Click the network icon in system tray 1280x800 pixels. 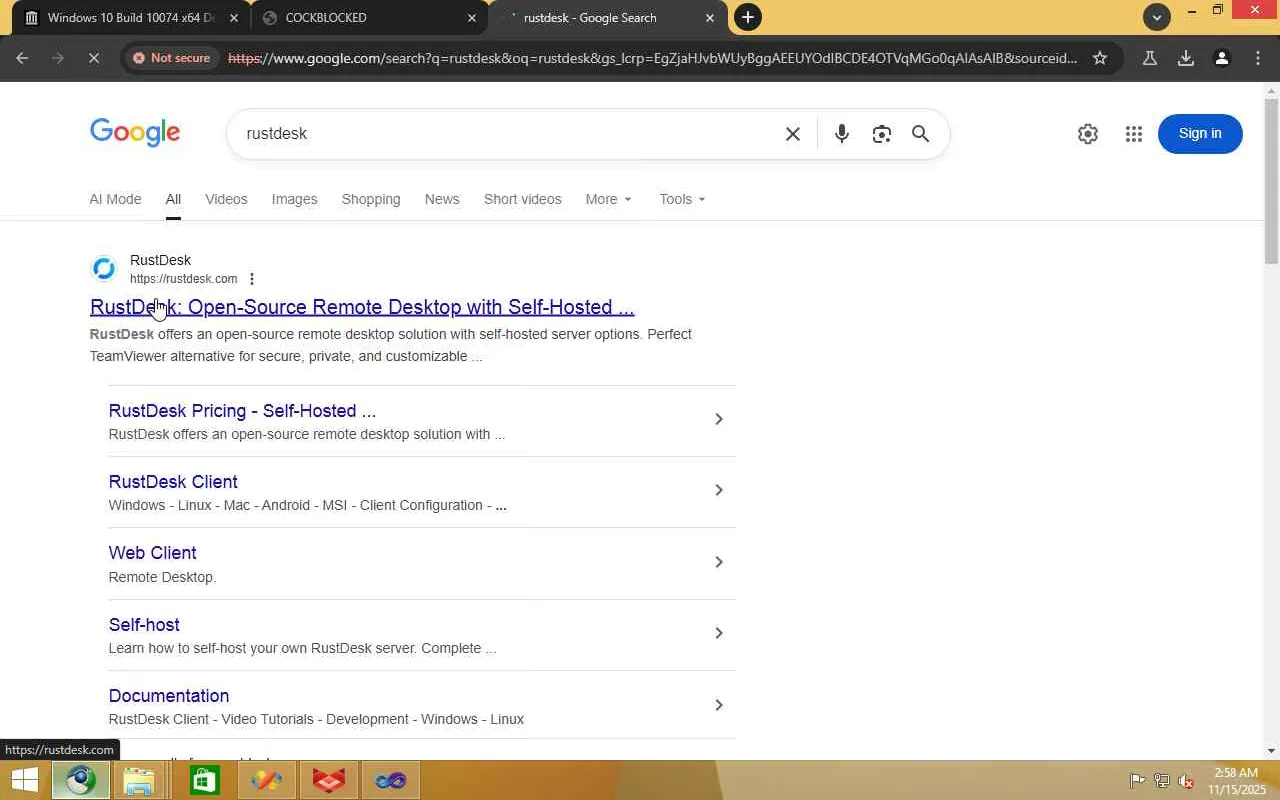1161,781
